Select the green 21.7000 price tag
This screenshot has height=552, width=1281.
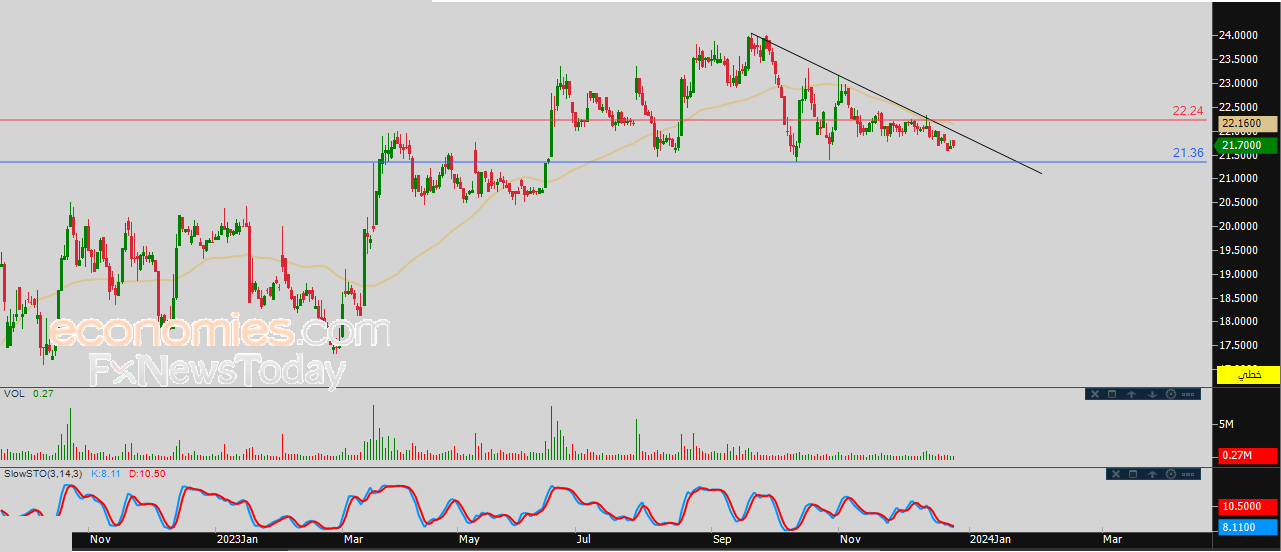1248,145
